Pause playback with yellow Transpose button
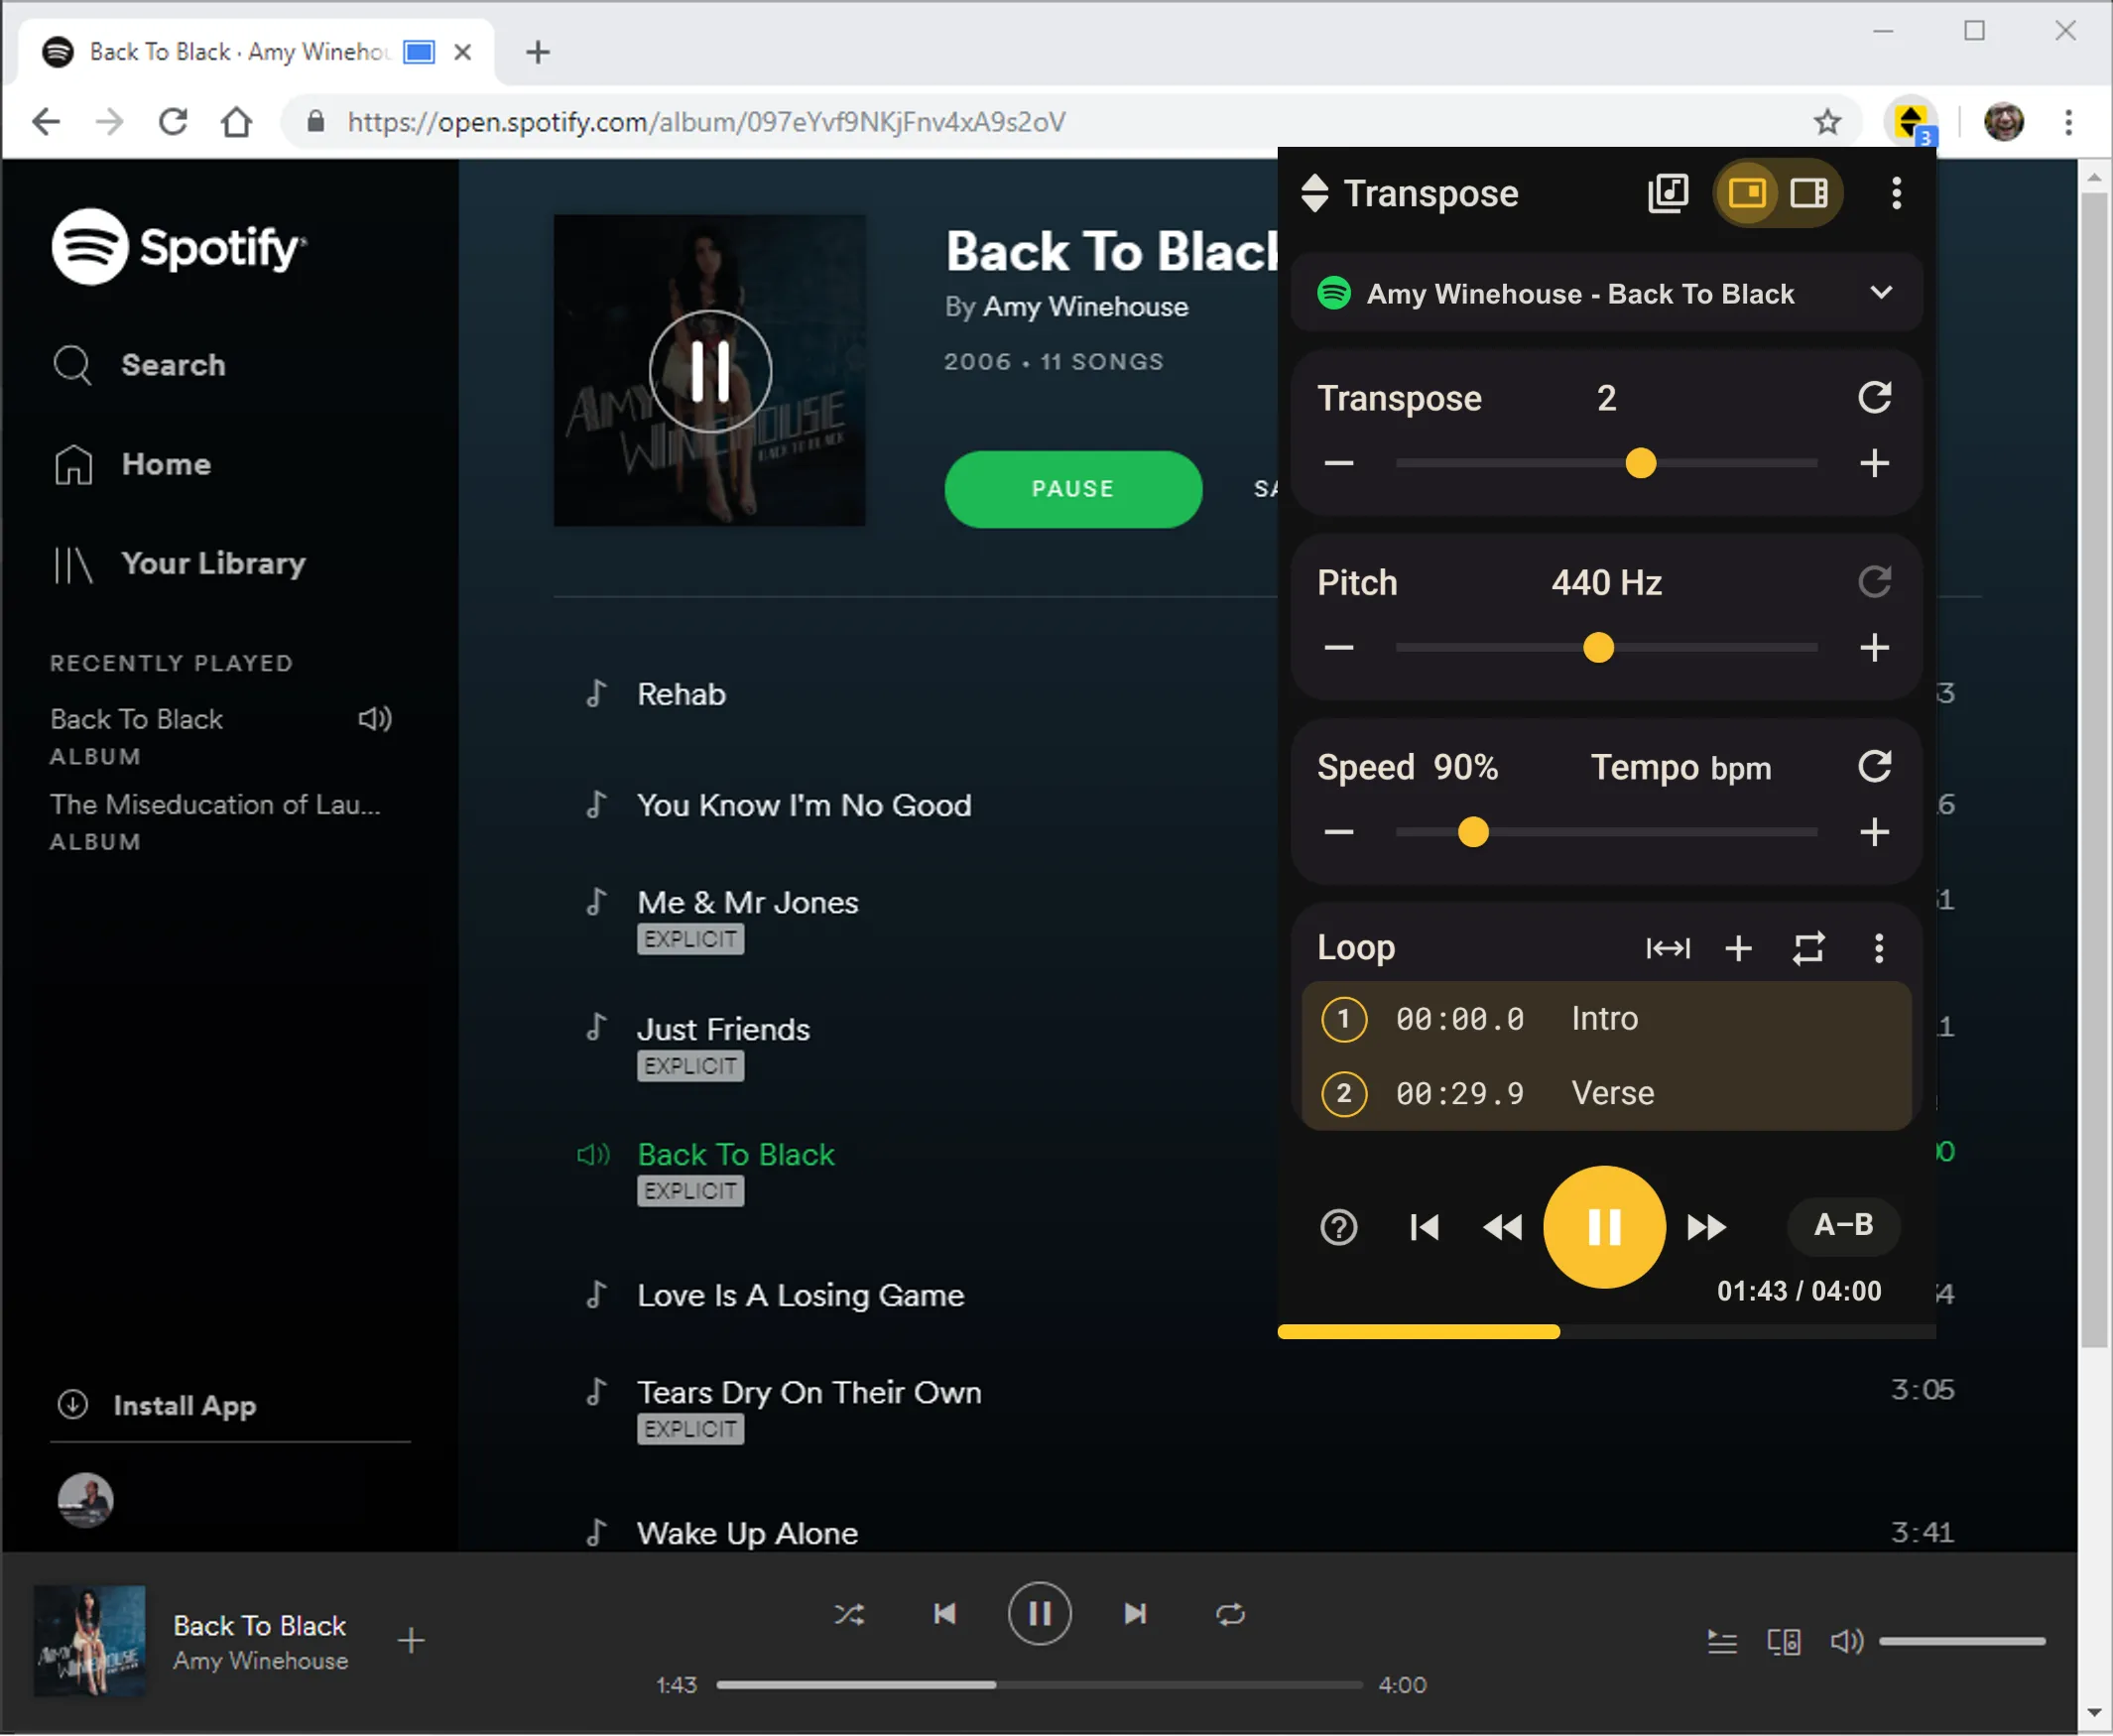This screenshot has width=2113, height=1736. (1604, 1227)
